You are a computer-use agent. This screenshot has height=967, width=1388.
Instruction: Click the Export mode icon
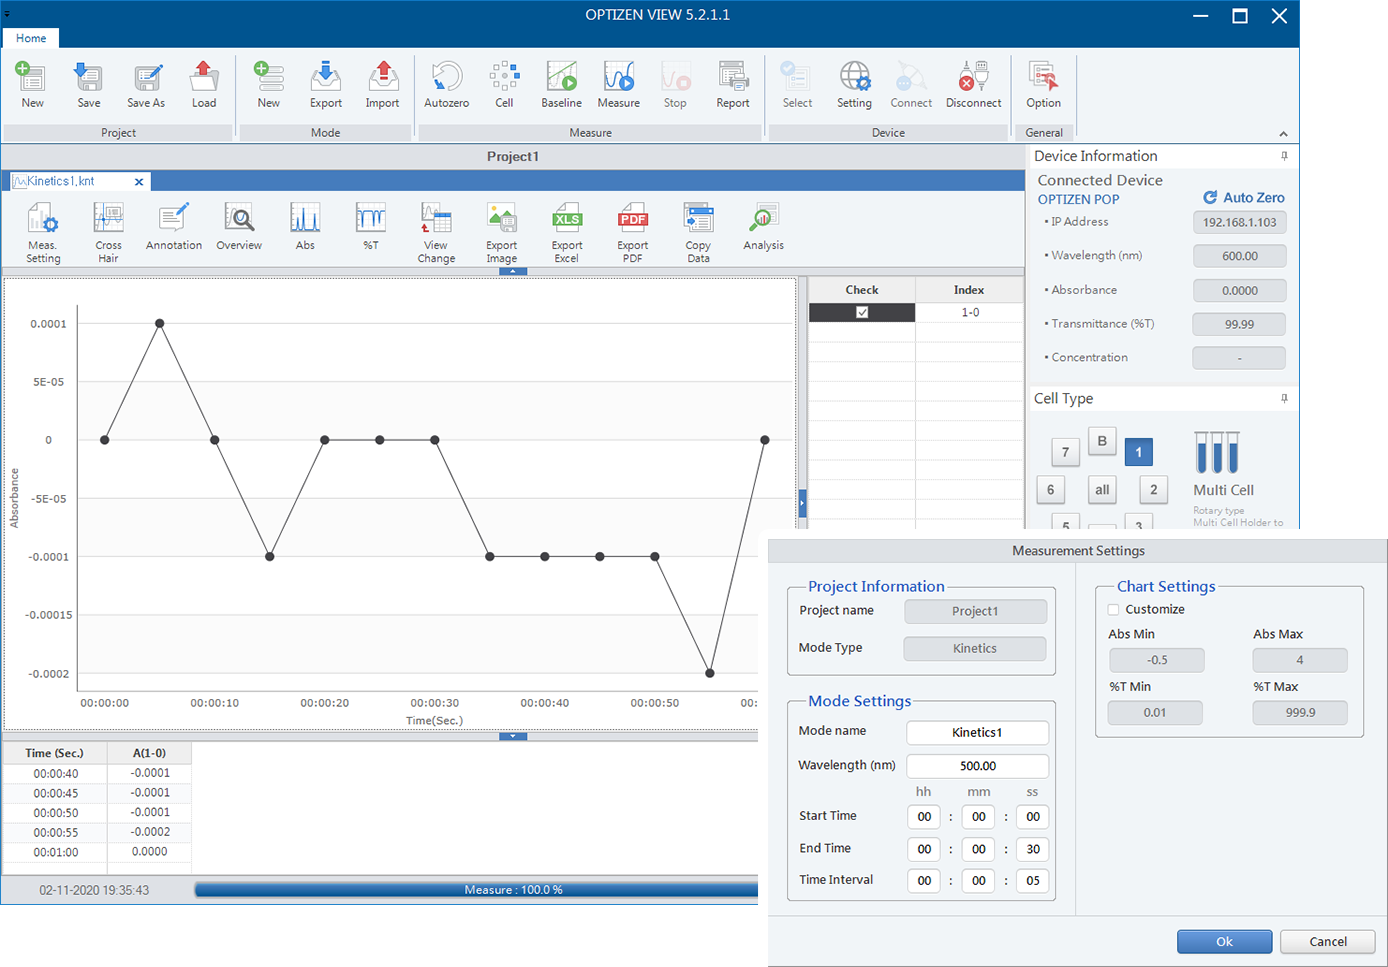[x=325, y=78]
